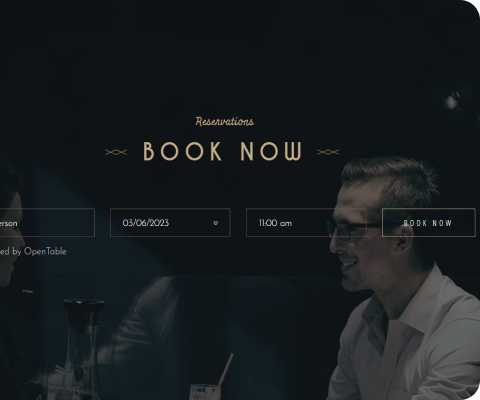Click the left diamond ornament beside Book Now heading
Screen dimensions: 480x400
(x=116, y=152)
